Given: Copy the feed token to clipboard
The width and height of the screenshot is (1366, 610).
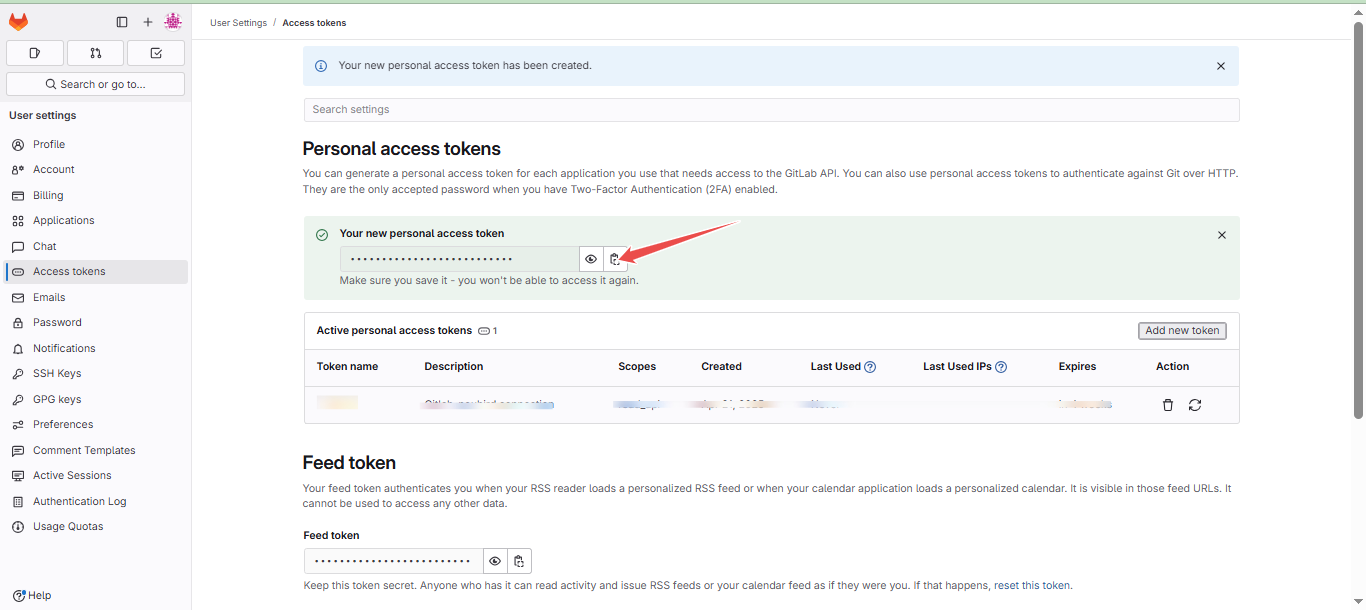Looking at the screenshot, I should (519, 561).
